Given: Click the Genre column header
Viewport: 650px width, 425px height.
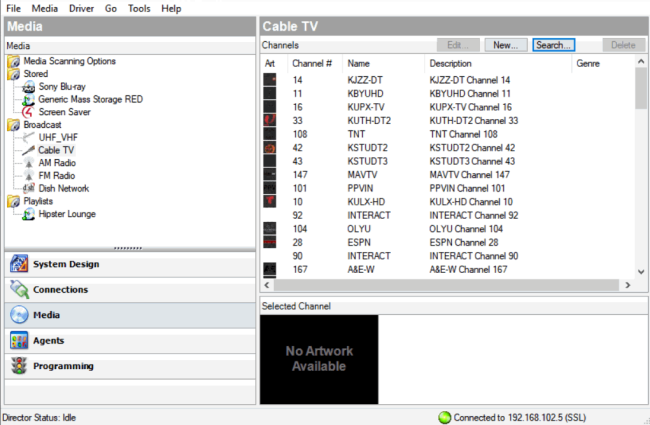Looking at the screenshot, I should coord(603,63).
